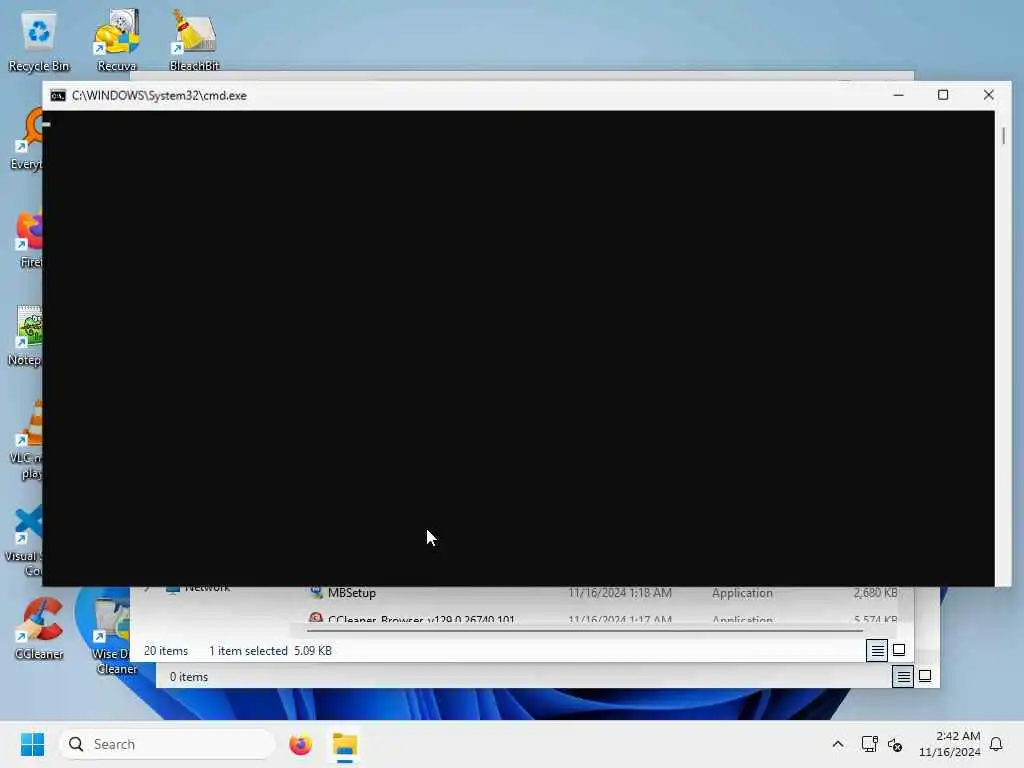Switch to large icons view in 20 items window
The image size is (1024, 768).
pos(899,650)
